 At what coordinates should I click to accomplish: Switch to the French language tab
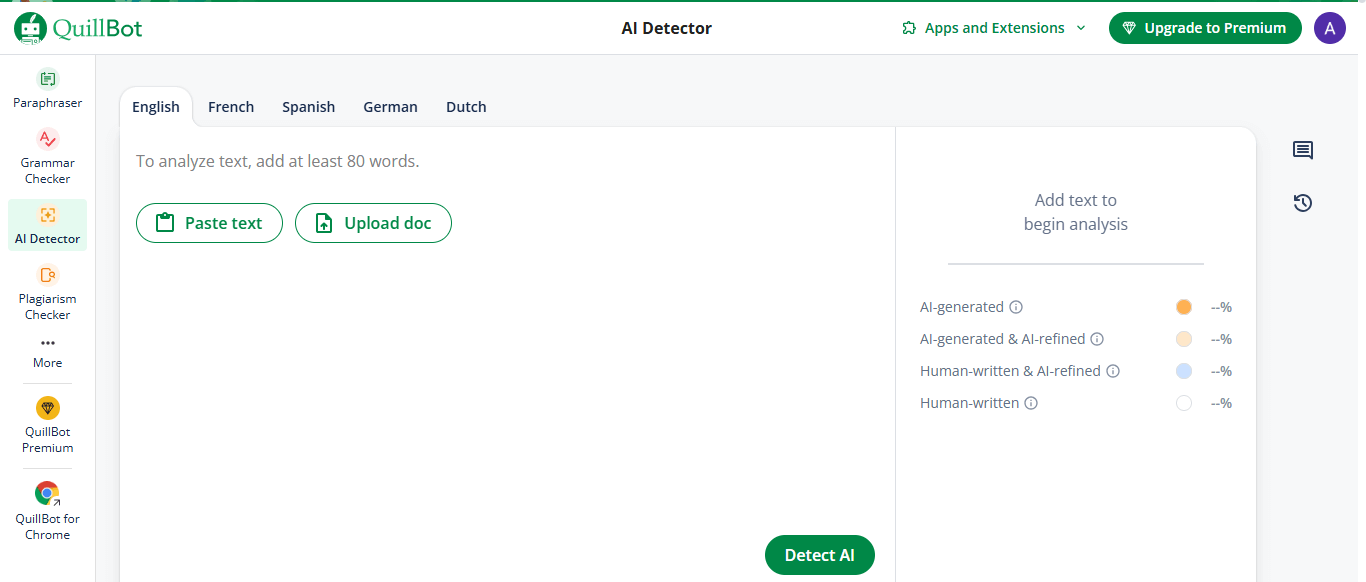(x=231, y=107)
